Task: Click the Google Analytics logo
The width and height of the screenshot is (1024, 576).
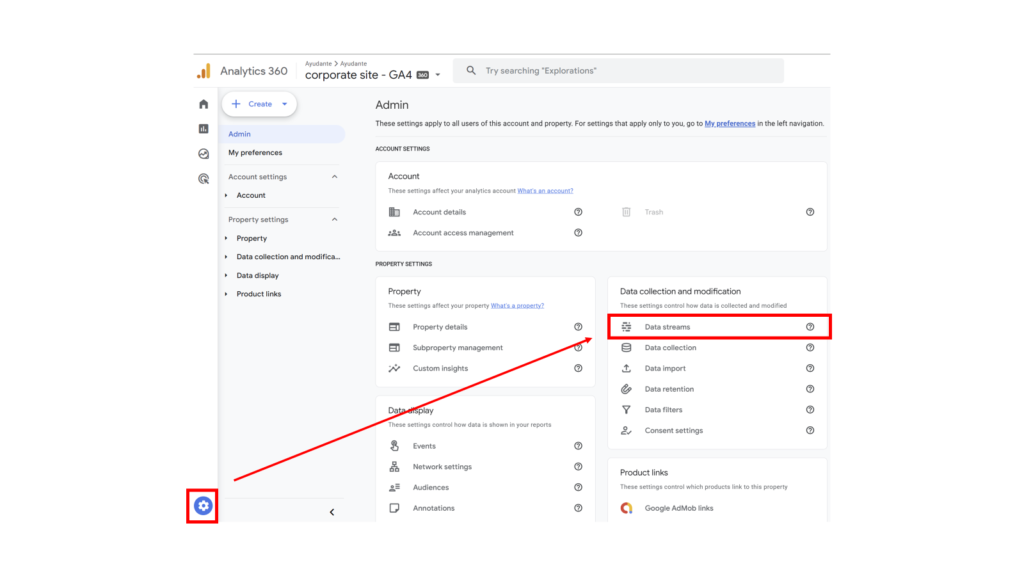Action: click(204, 71)
